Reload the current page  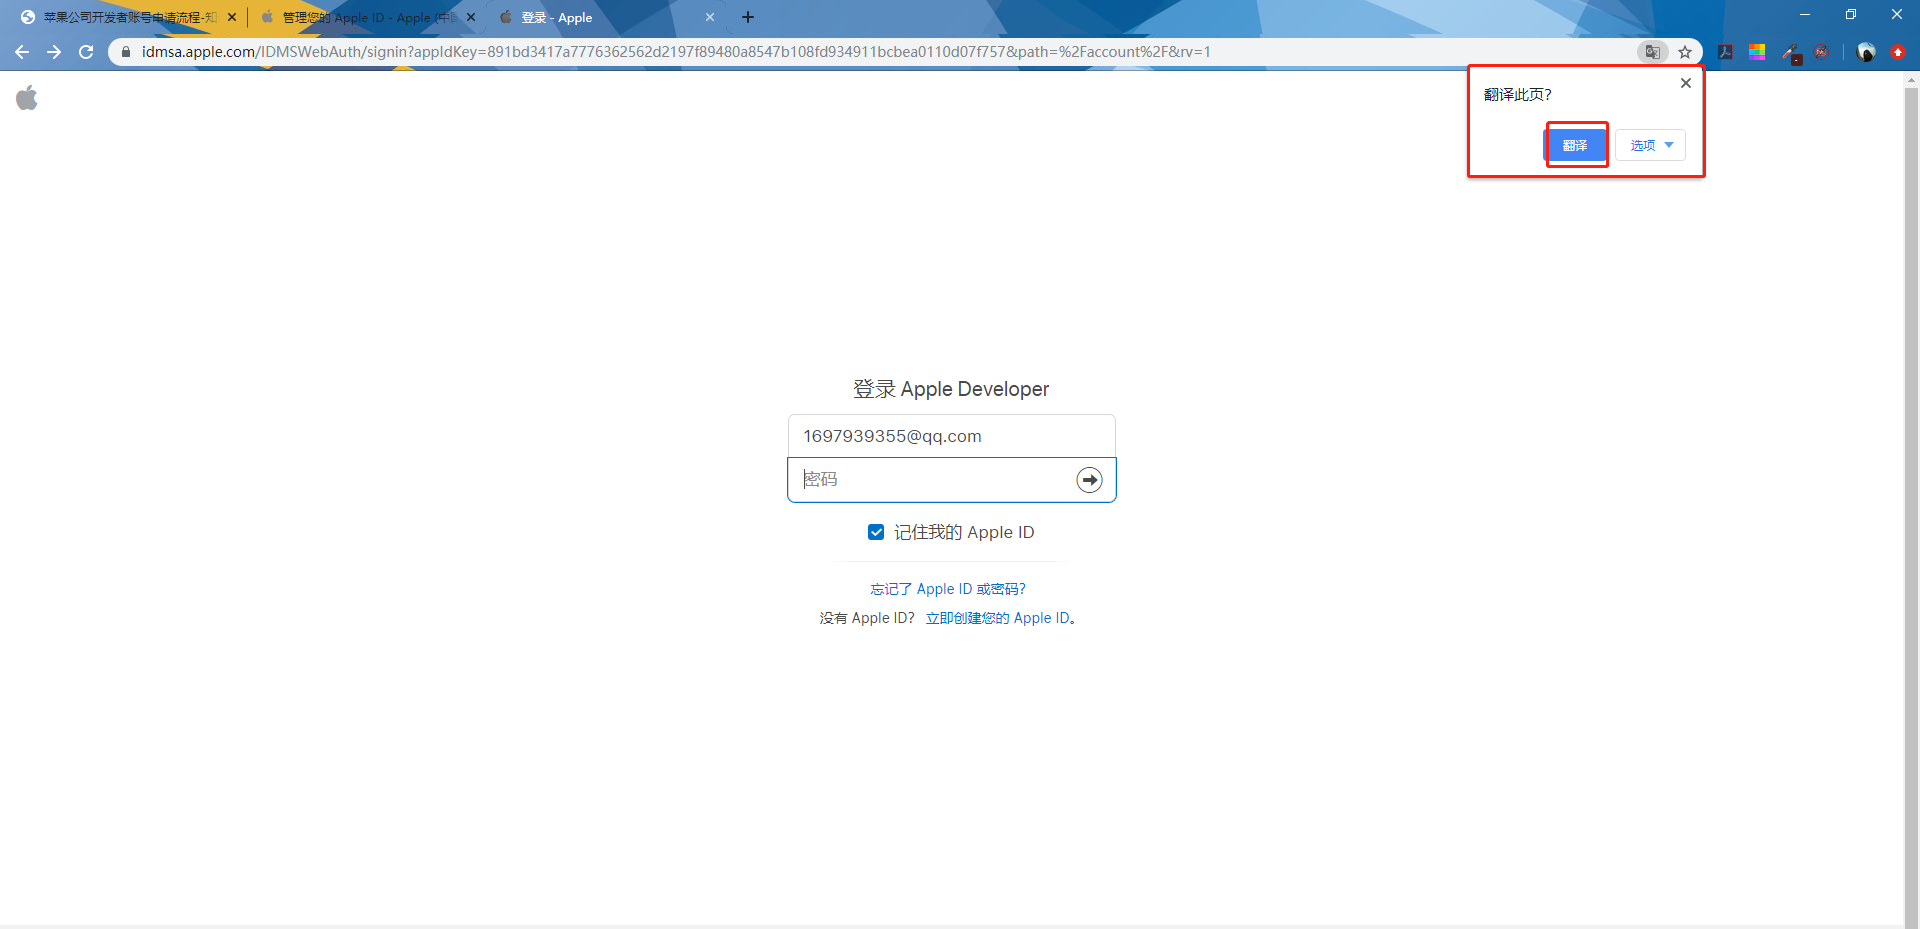86,52
